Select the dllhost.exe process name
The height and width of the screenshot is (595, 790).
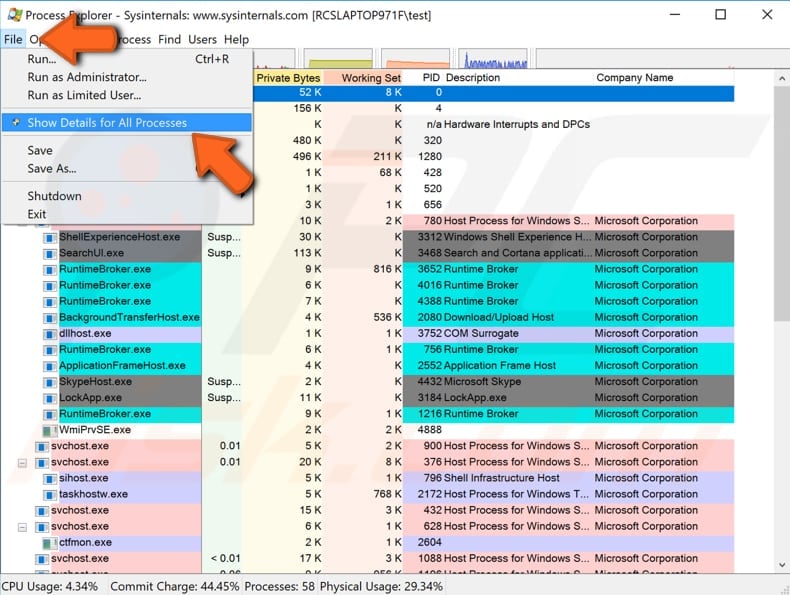(85, 334)
